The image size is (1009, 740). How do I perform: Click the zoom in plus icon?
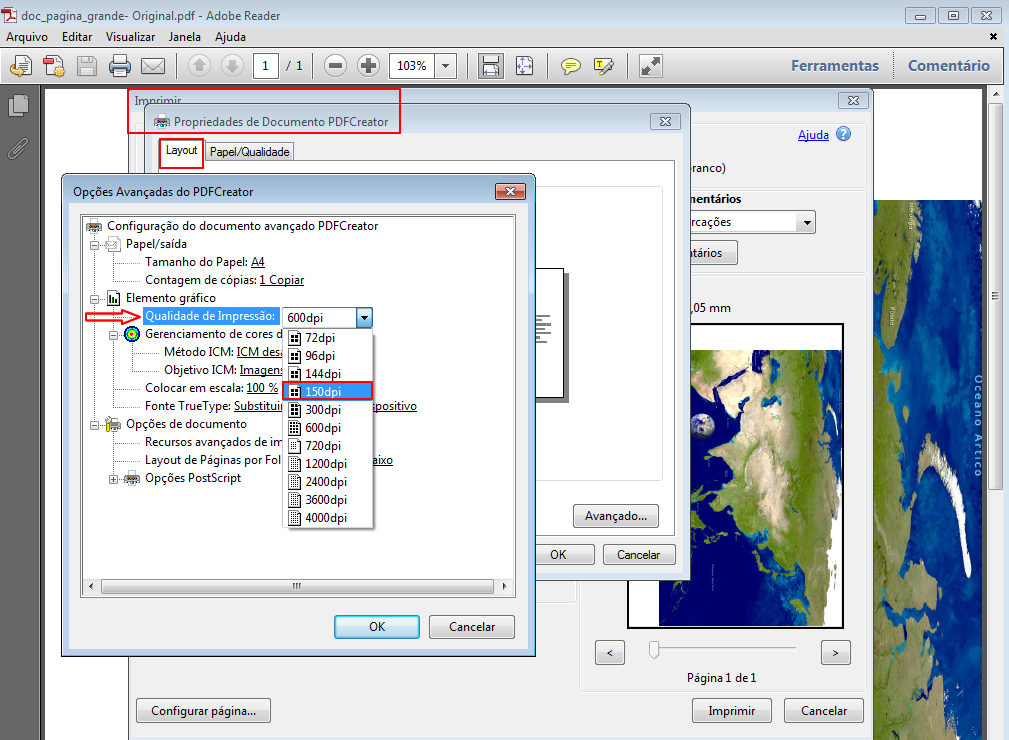368,66
